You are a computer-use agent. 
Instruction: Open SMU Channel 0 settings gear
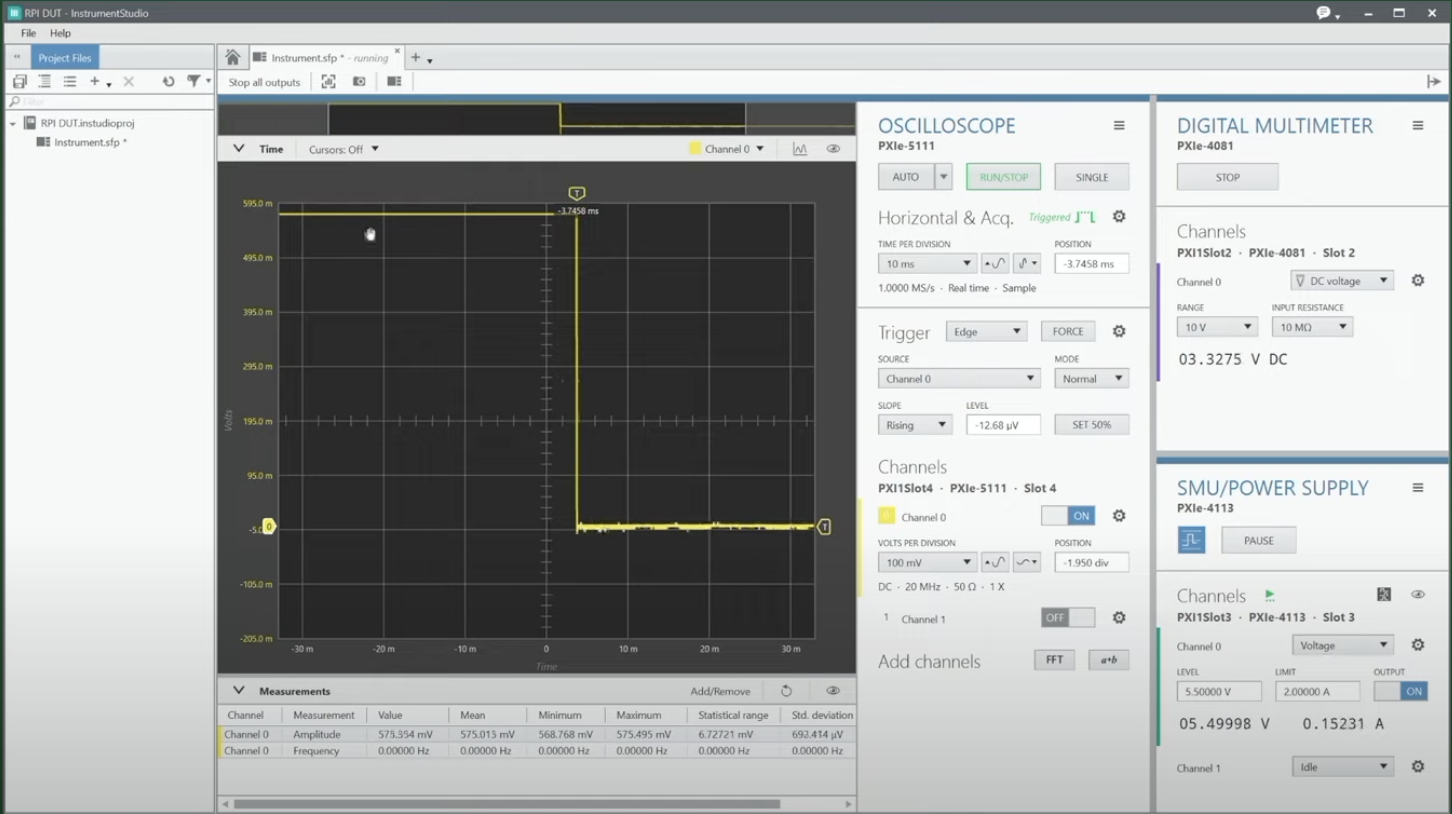click(1418, 645)
